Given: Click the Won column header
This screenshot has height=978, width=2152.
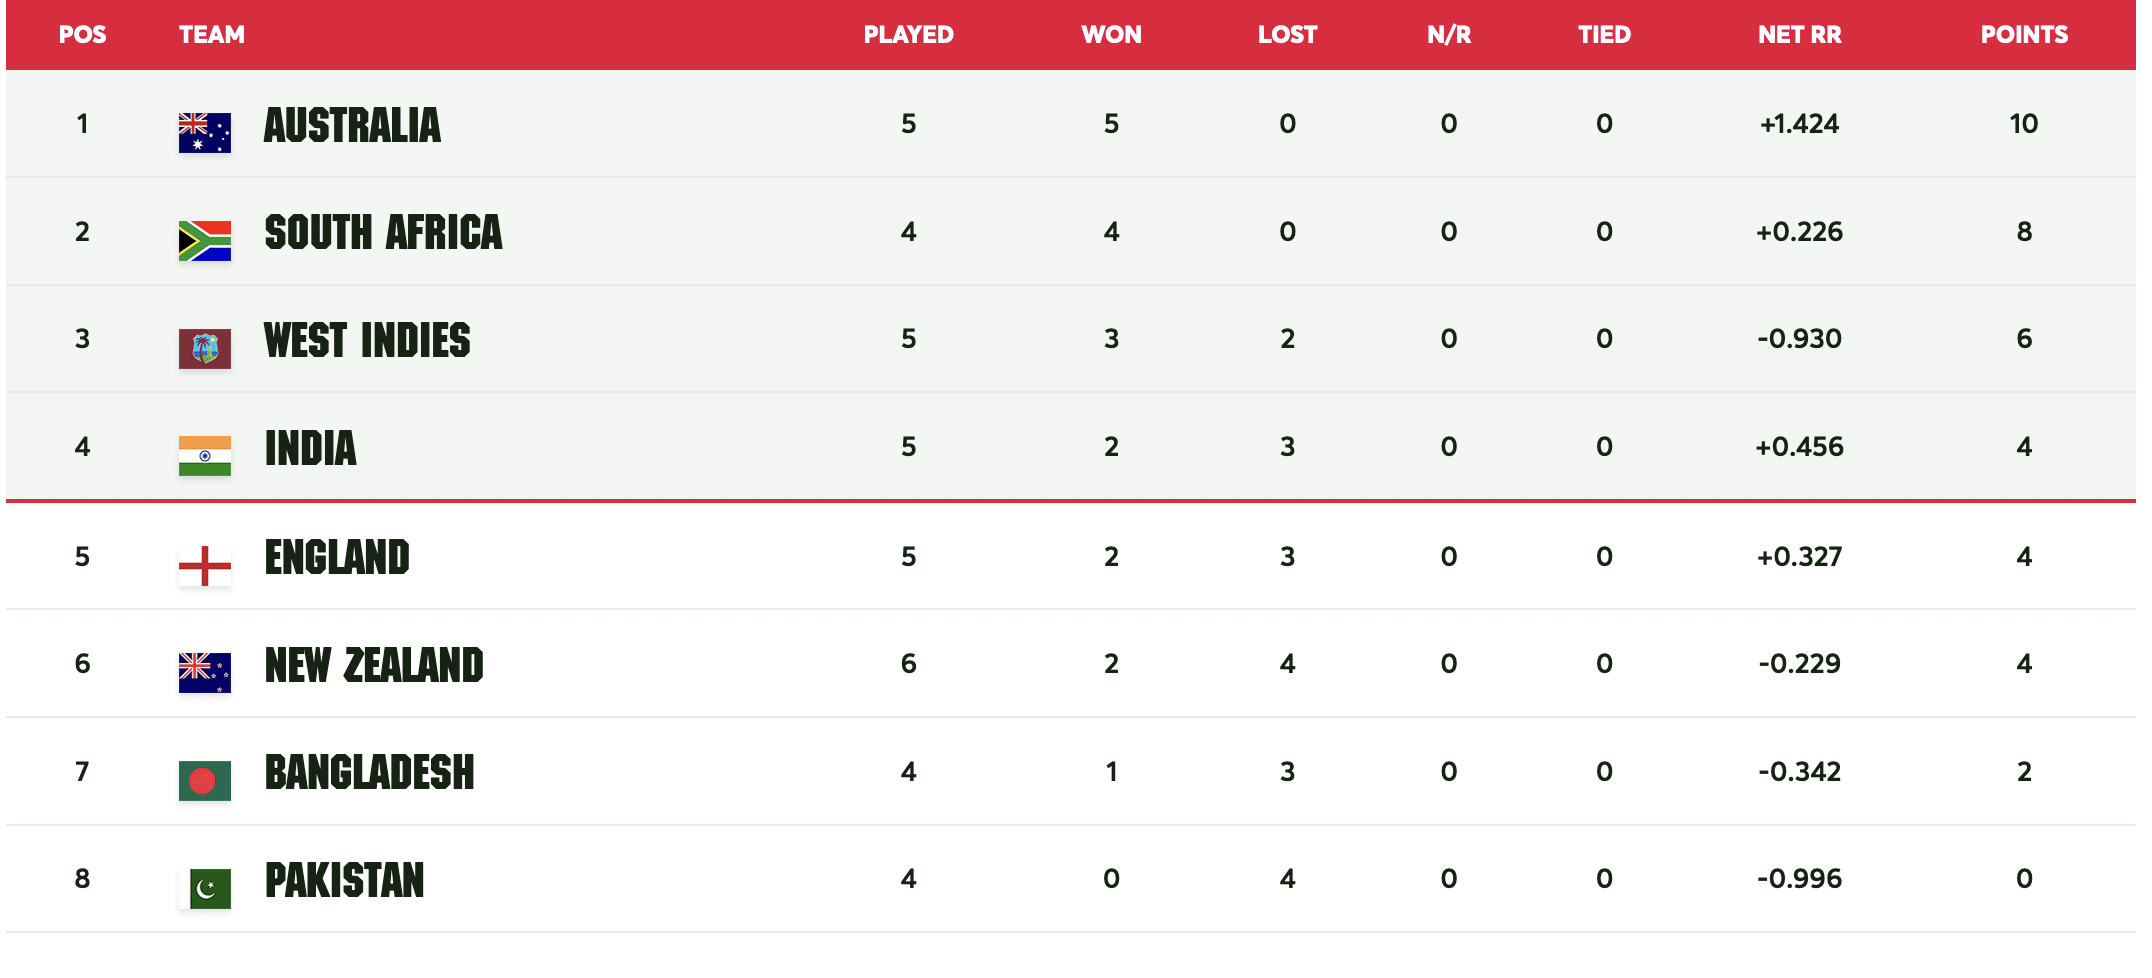Looking at the screenshot, I should [1111, 35].
